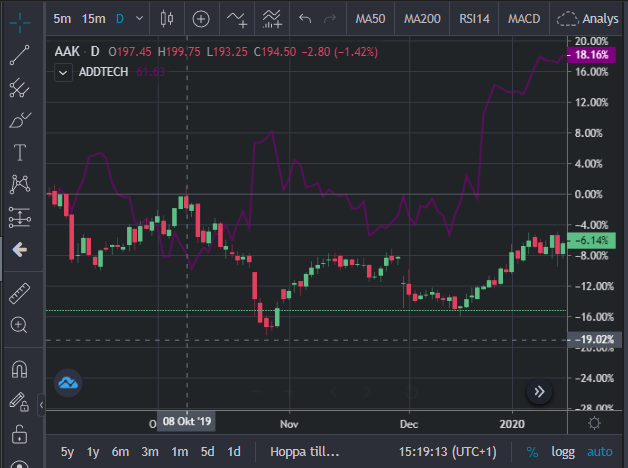This screenshot has width=628, height=468.
Task: Select the pitchfork tool
Action: (19, 87)
